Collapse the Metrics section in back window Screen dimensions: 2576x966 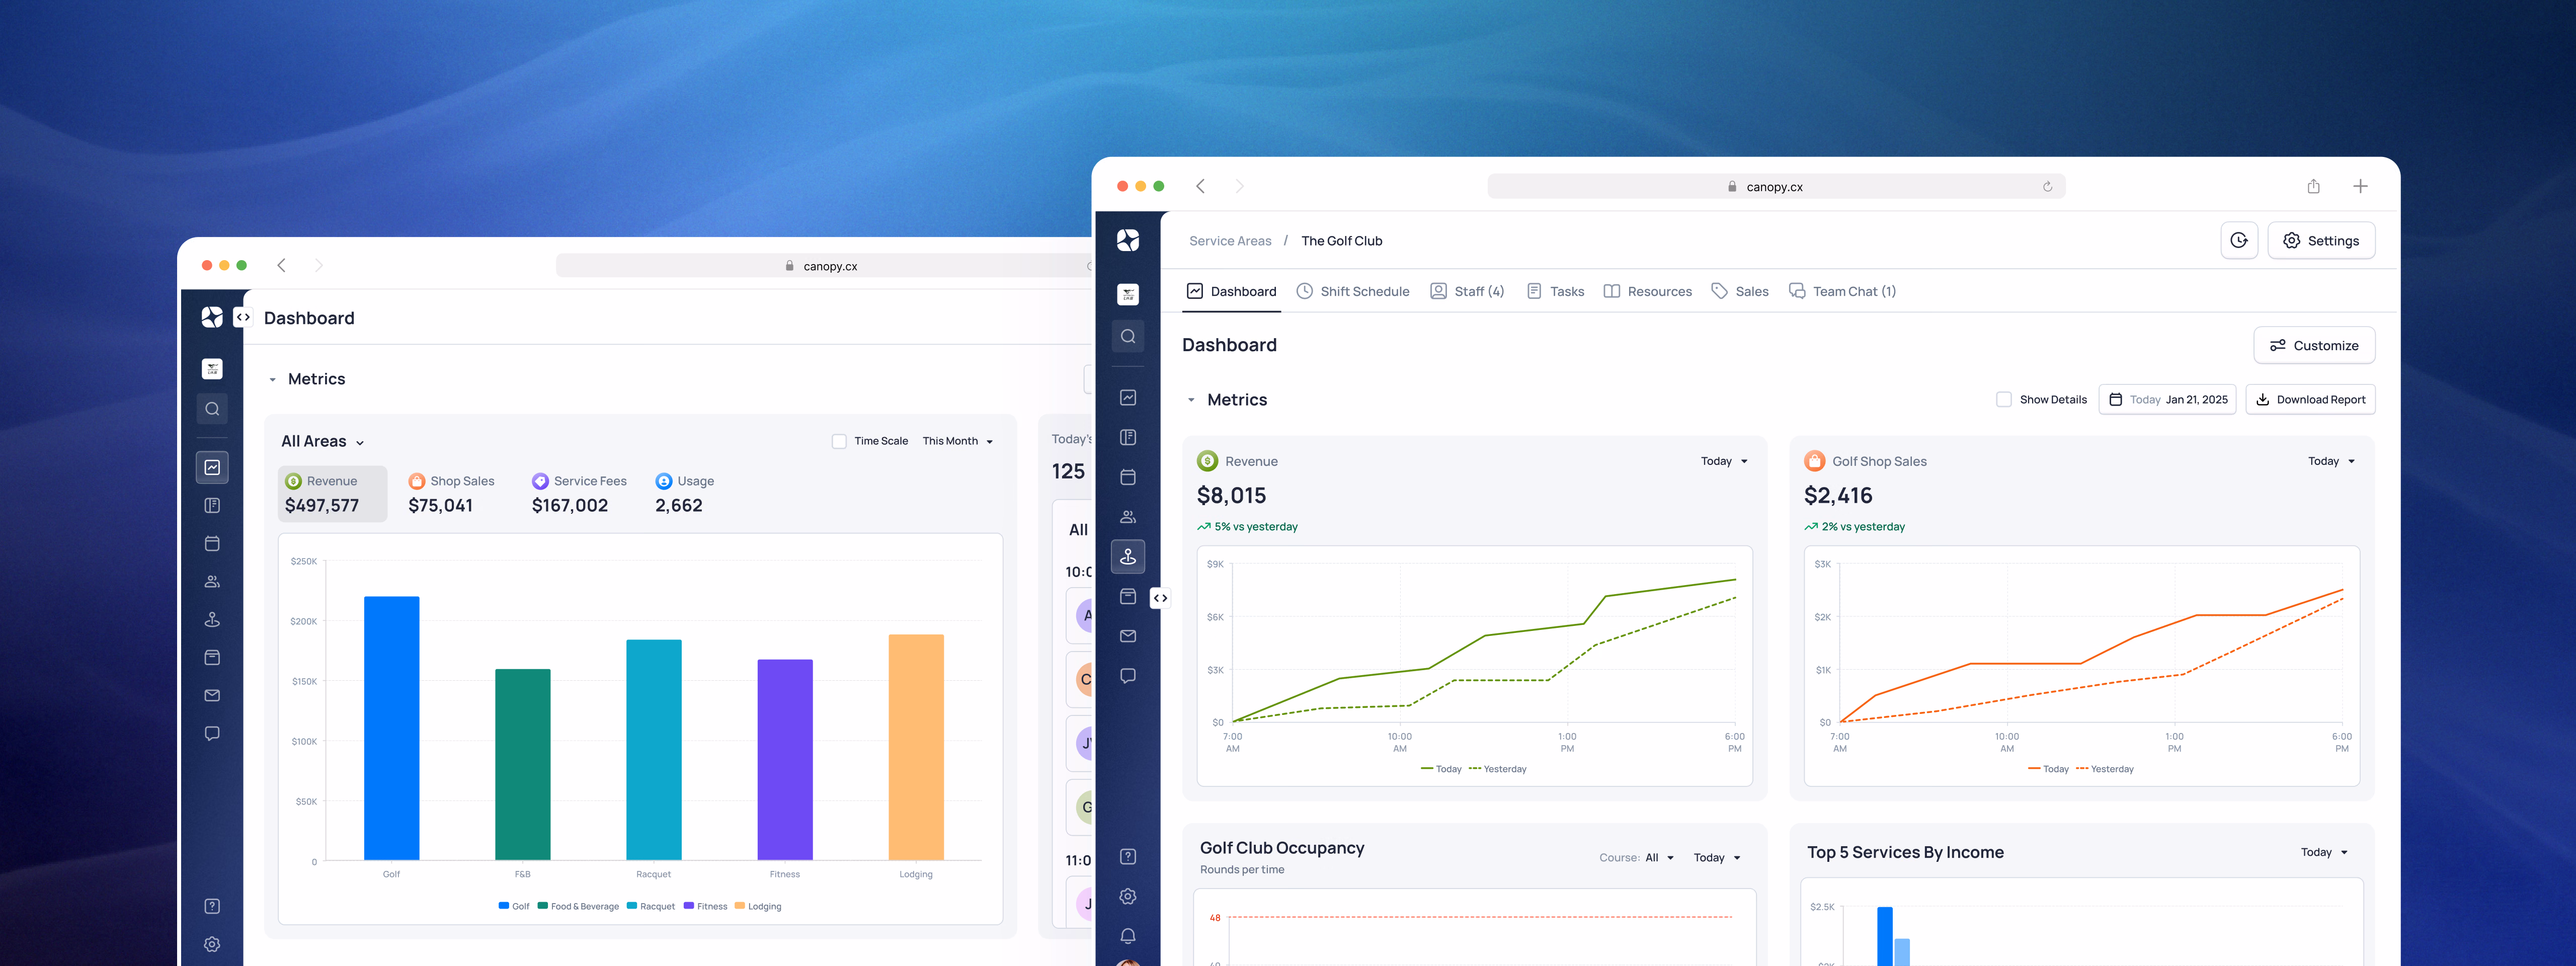click(x=272, y=380)
